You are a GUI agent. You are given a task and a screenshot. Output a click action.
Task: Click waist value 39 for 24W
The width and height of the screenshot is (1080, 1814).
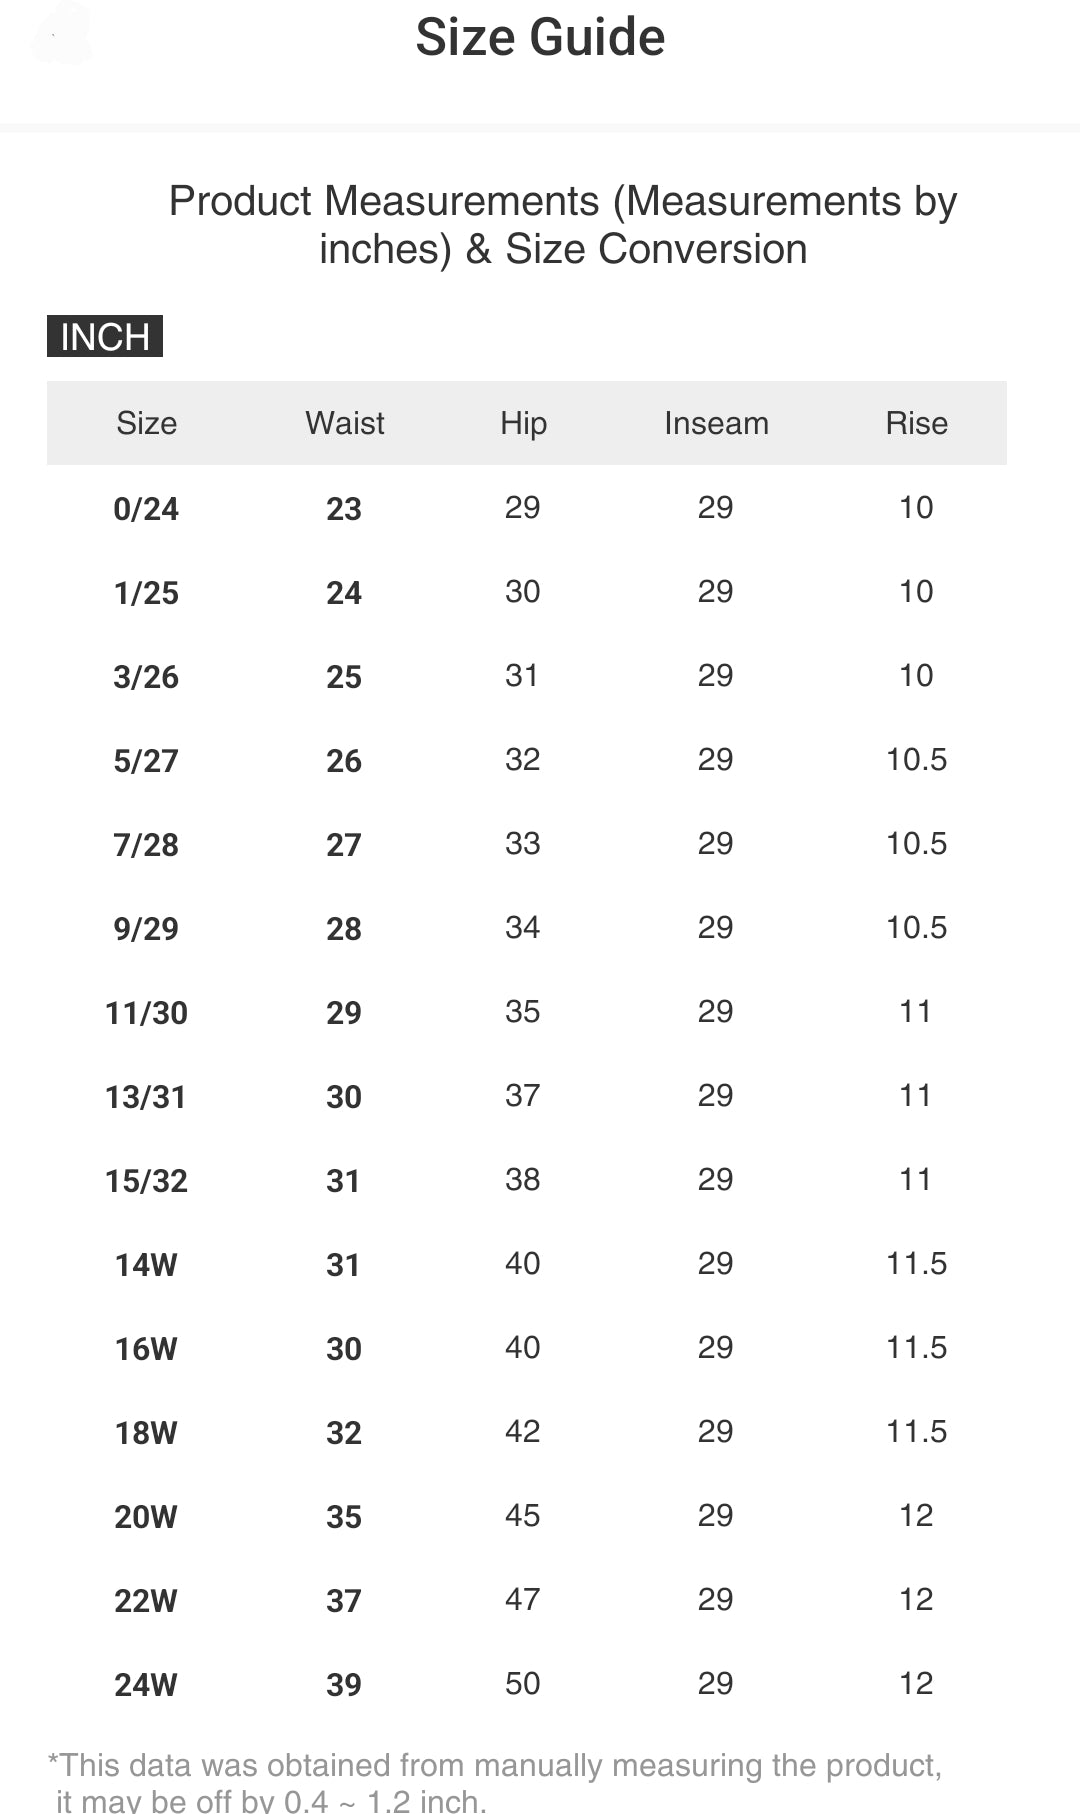[344, 1685]
